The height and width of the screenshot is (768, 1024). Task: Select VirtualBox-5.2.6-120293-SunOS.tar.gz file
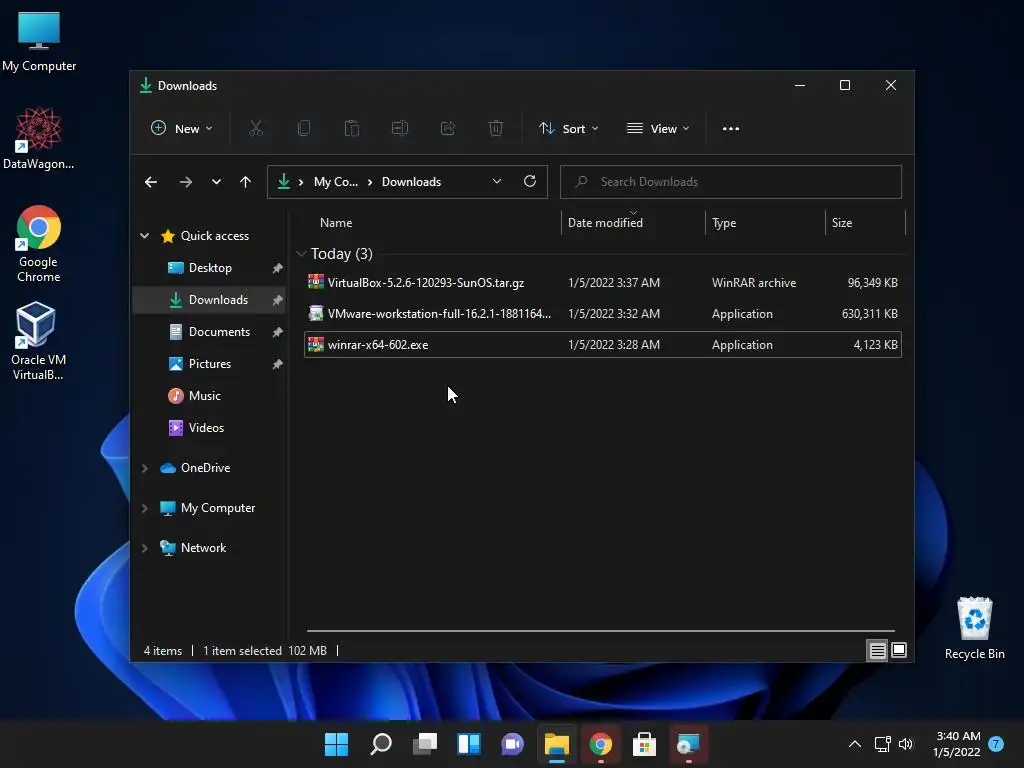[x=603, y=283]
